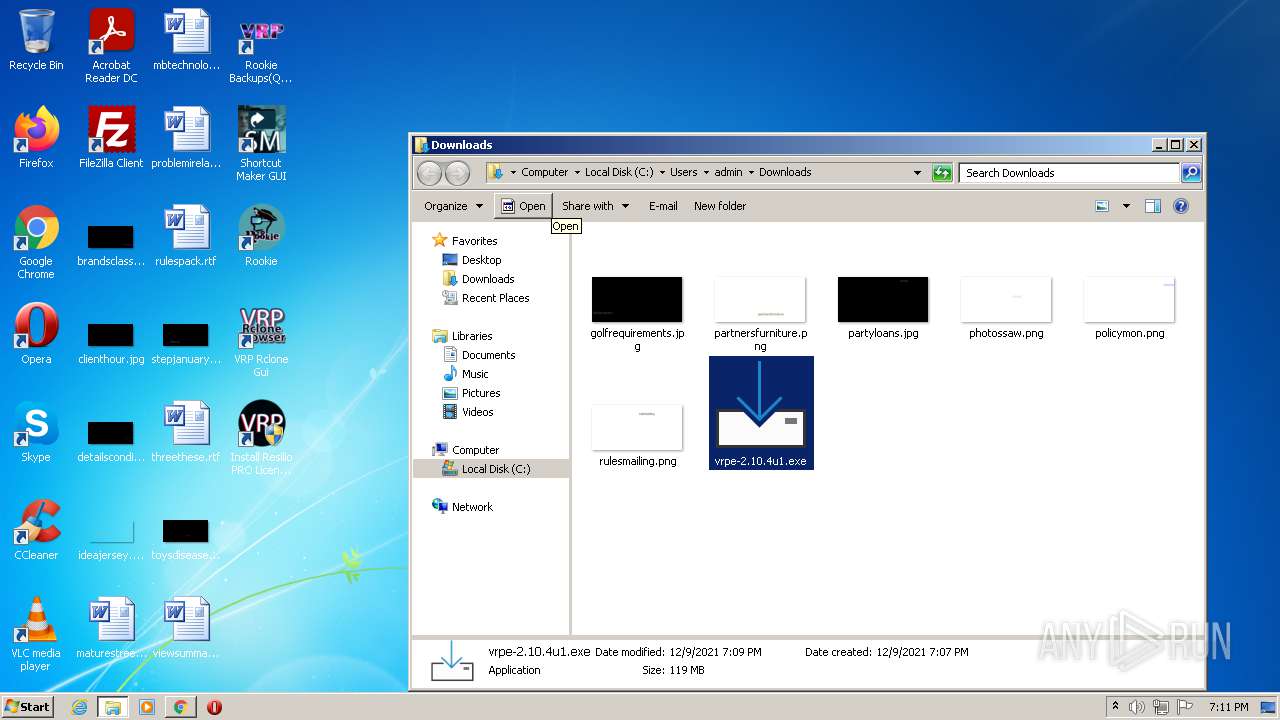Viewport: 1280px width, 720px height.
Task: Select Rookie Backups desktop icon
Action: click(x=261, y=46)
